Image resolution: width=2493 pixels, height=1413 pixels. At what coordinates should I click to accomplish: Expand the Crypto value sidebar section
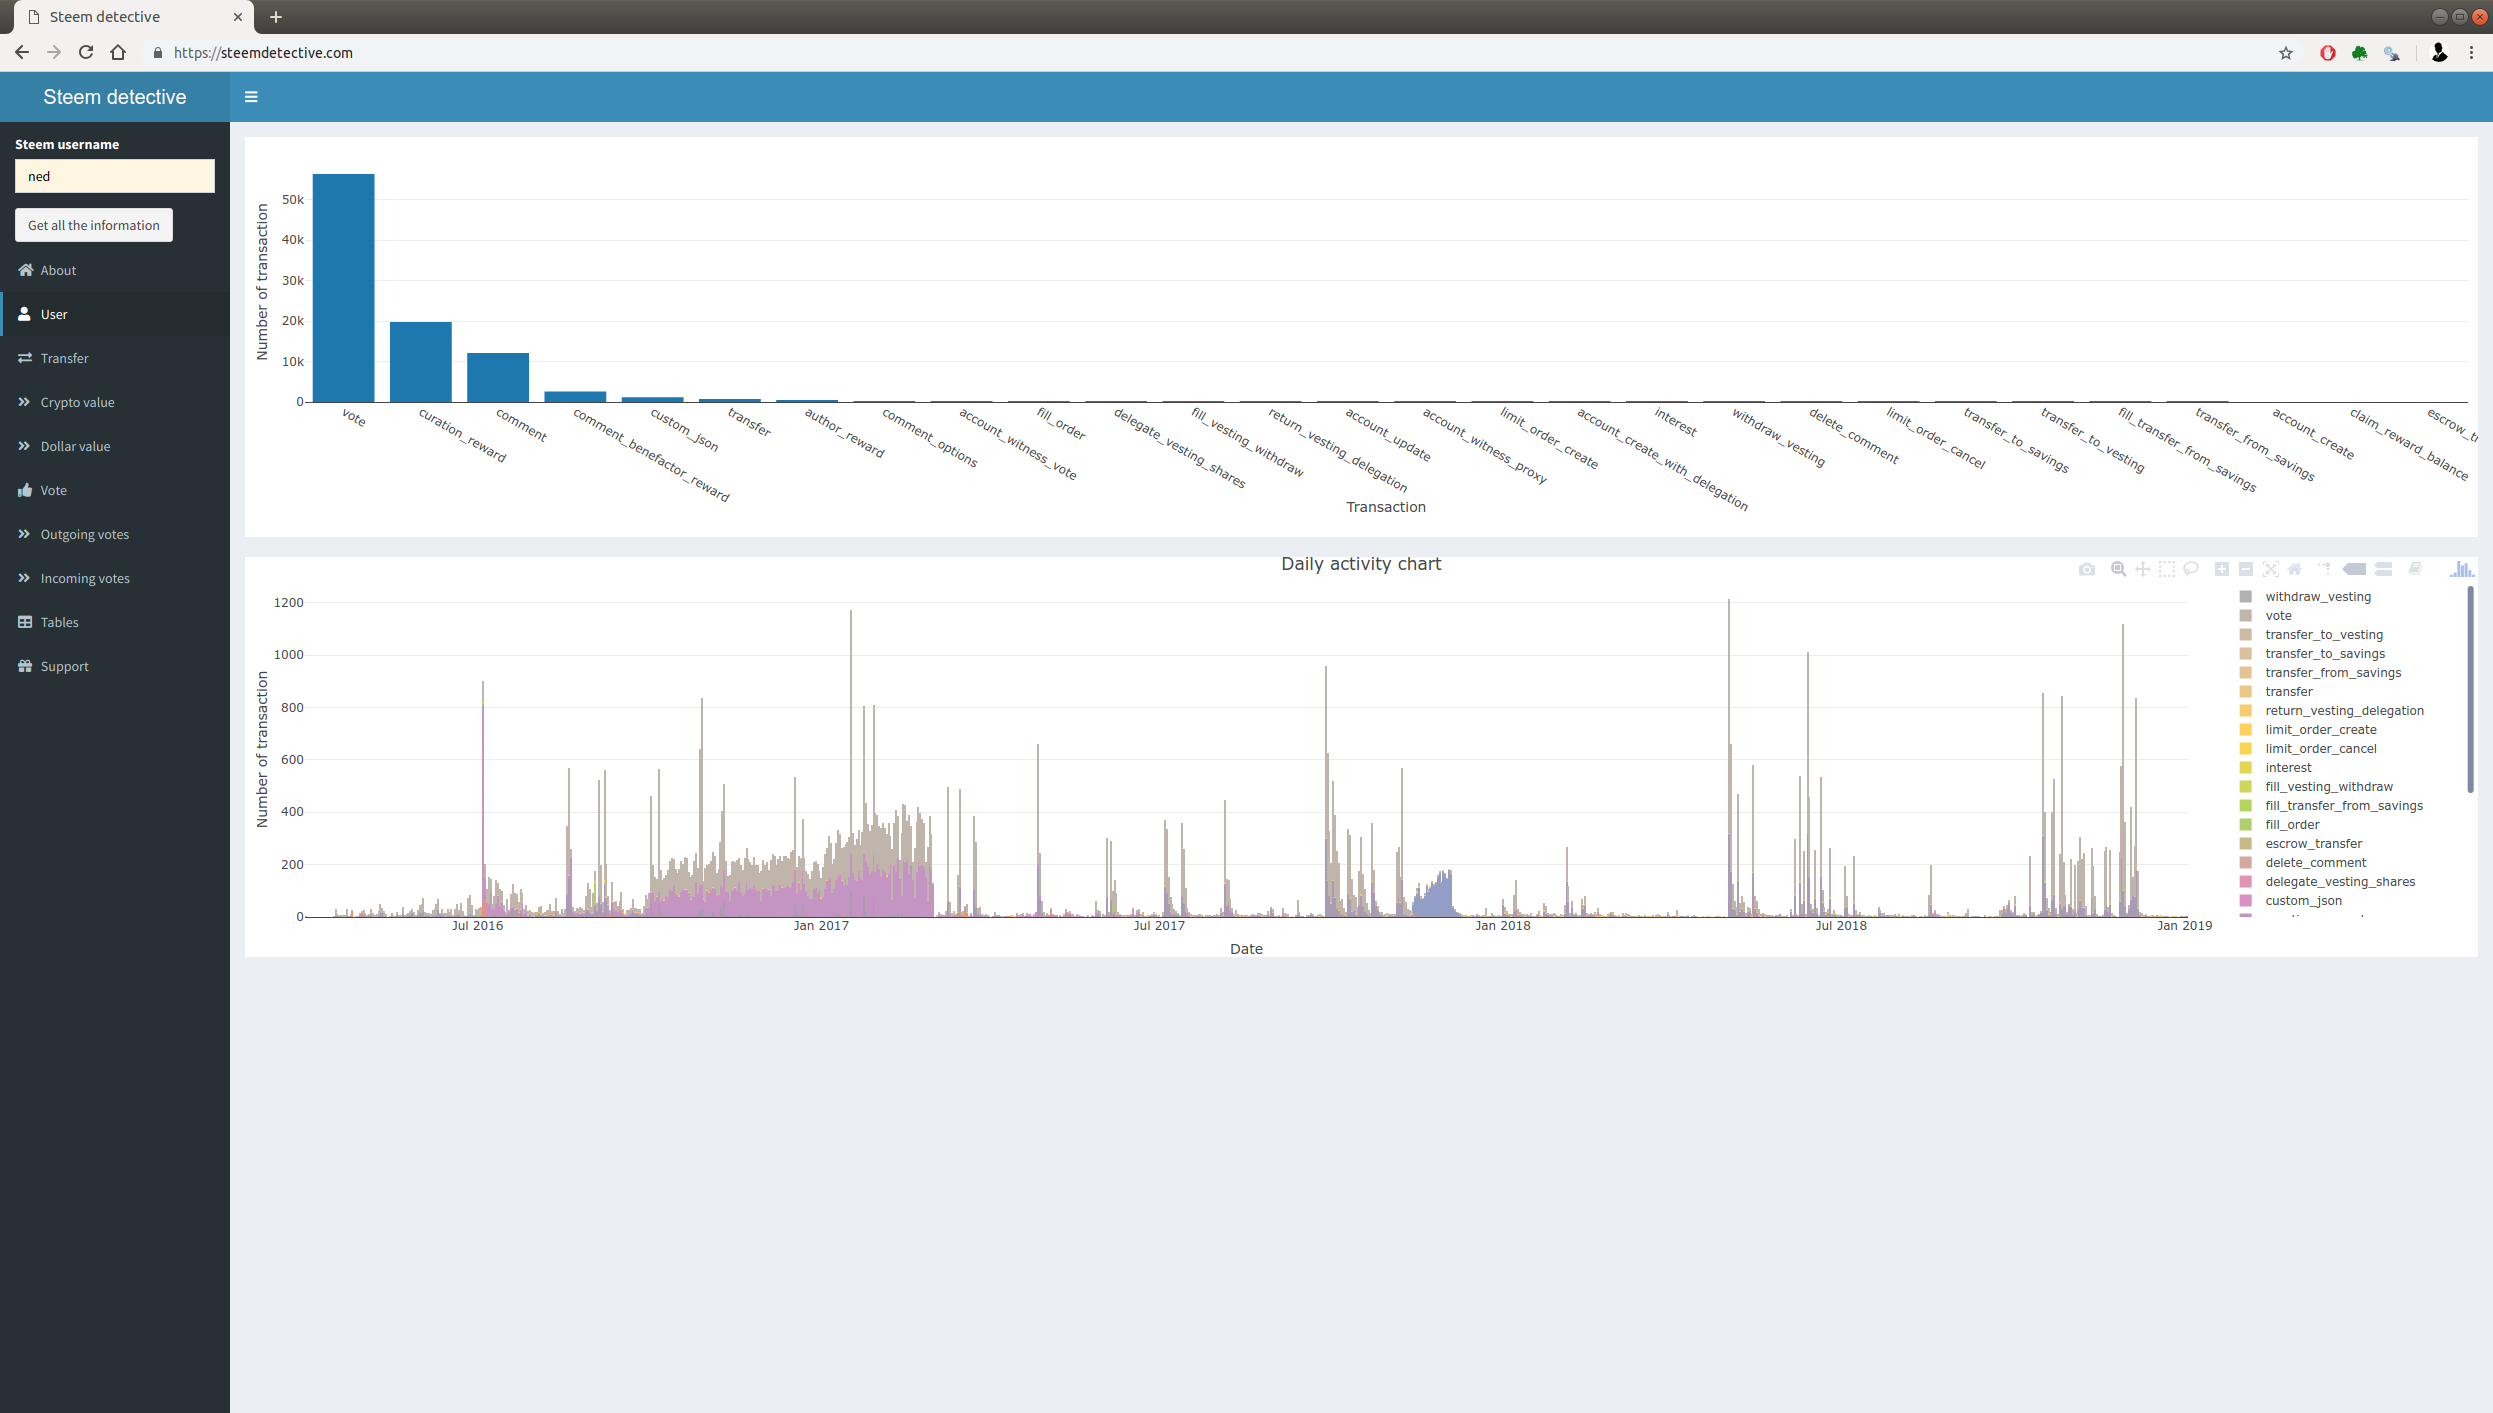(77, 403)
